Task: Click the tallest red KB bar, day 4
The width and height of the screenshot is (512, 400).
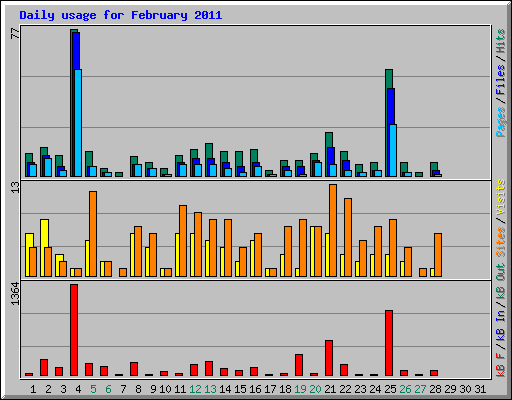Action: click(x=74, y=330)
